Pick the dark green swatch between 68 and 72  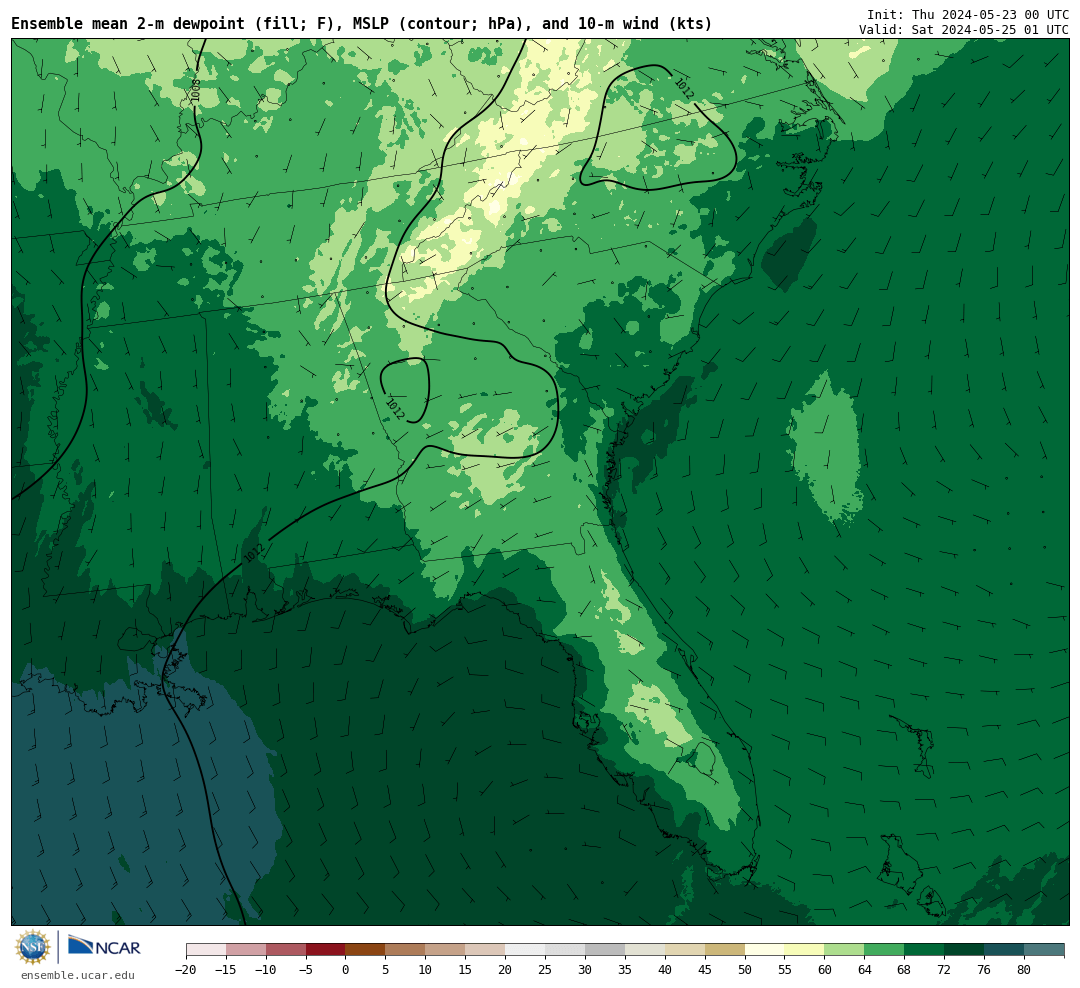(x=925, y=950)
